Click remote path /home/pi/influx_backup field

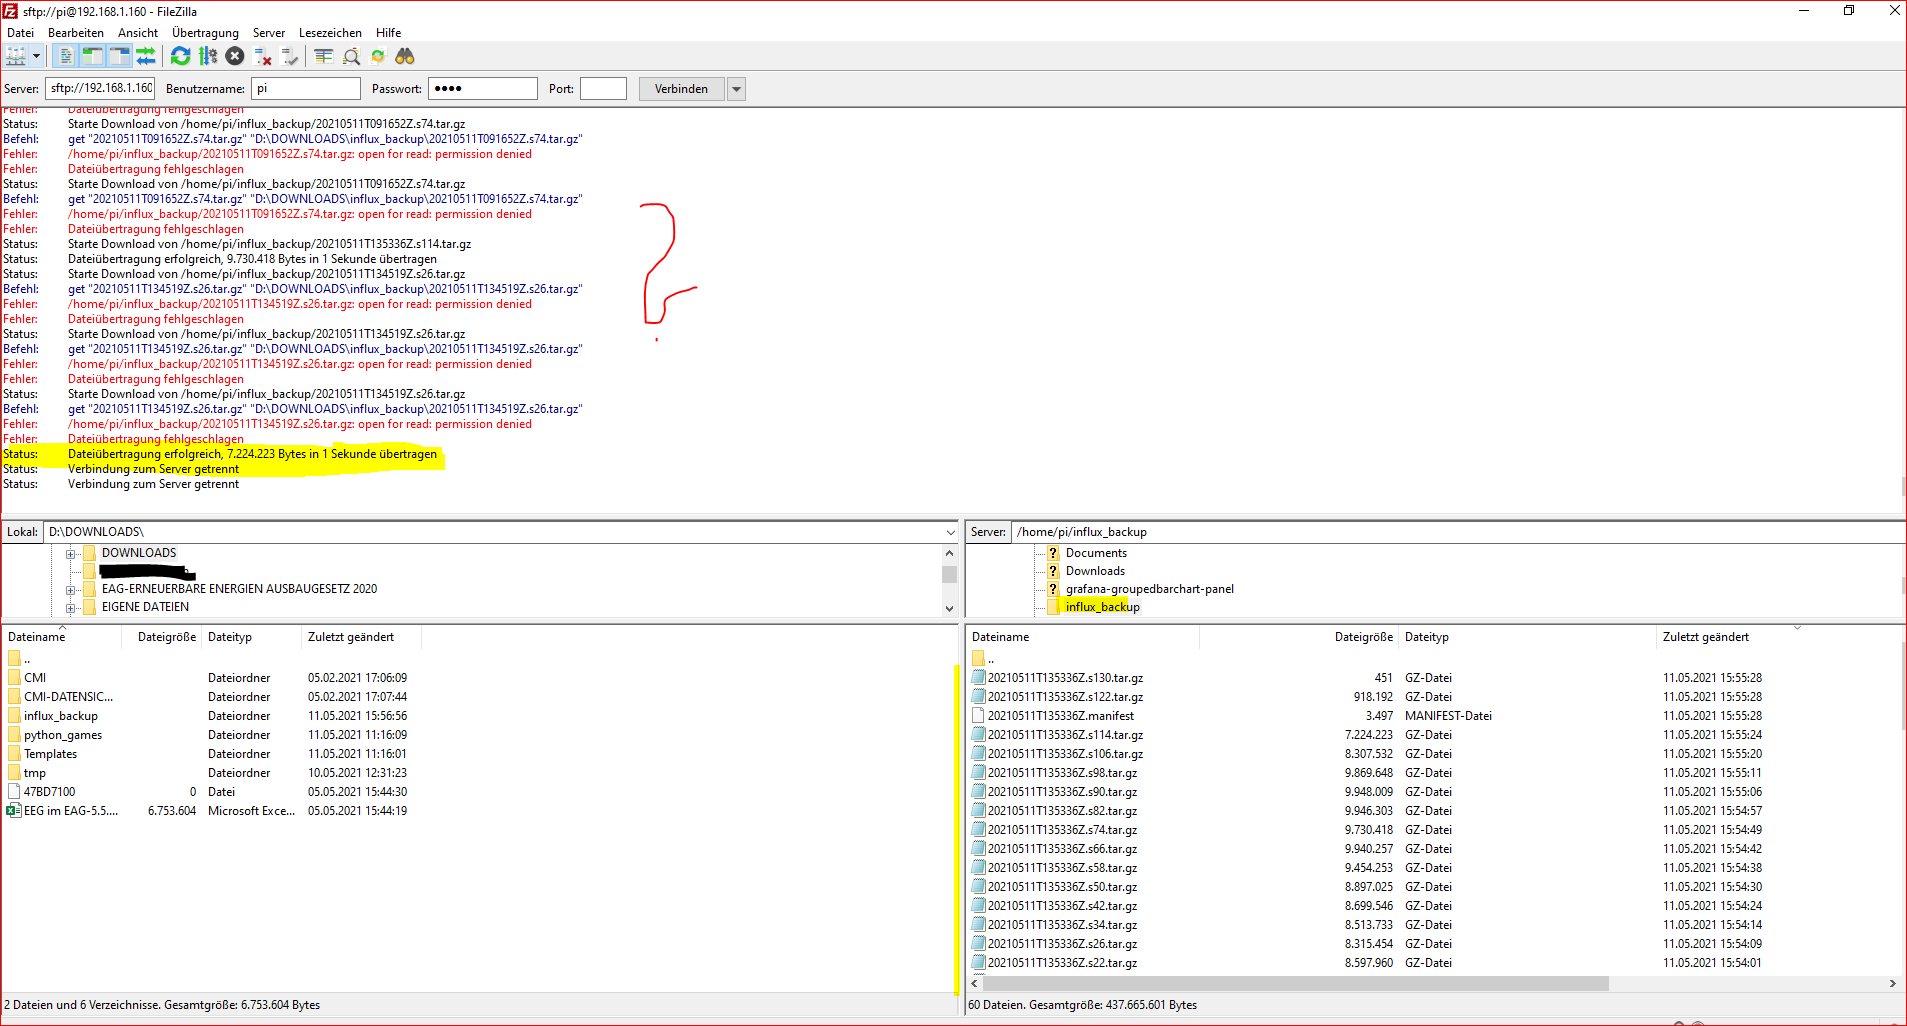coord(1457,532)
